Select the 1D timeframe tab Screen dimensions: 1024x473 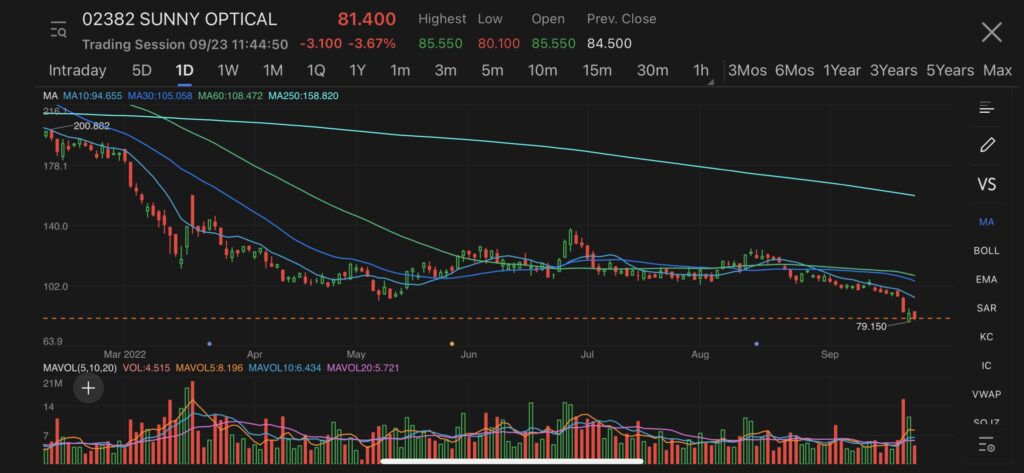[184, 70]
